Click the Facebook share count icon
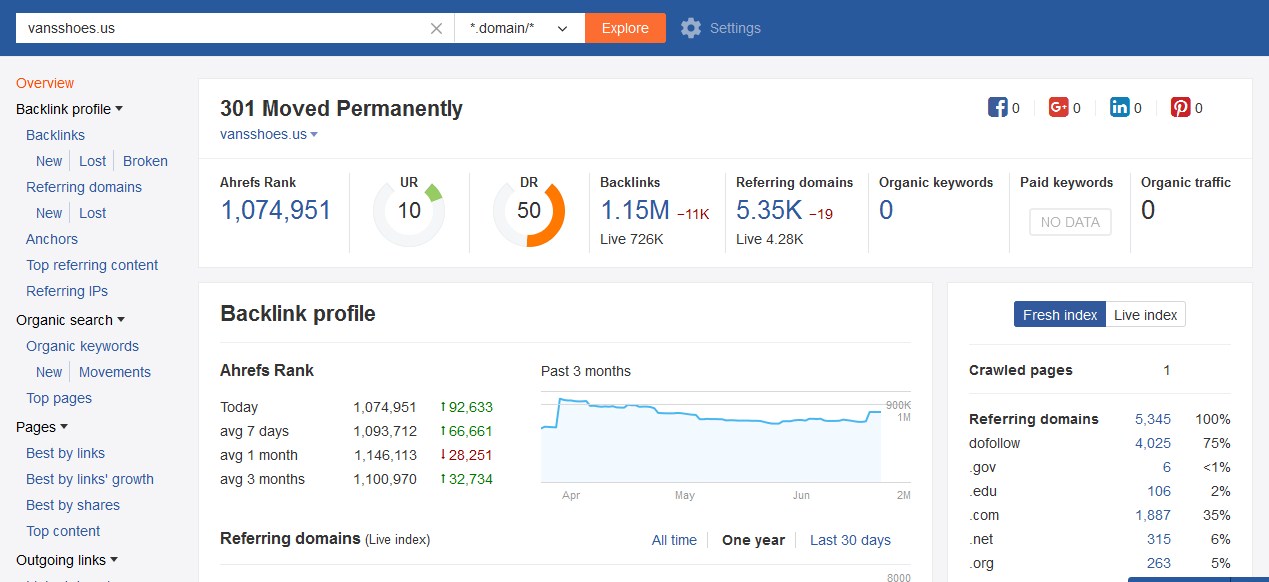This screenshot has width=1269, height=582. (997, 108)
